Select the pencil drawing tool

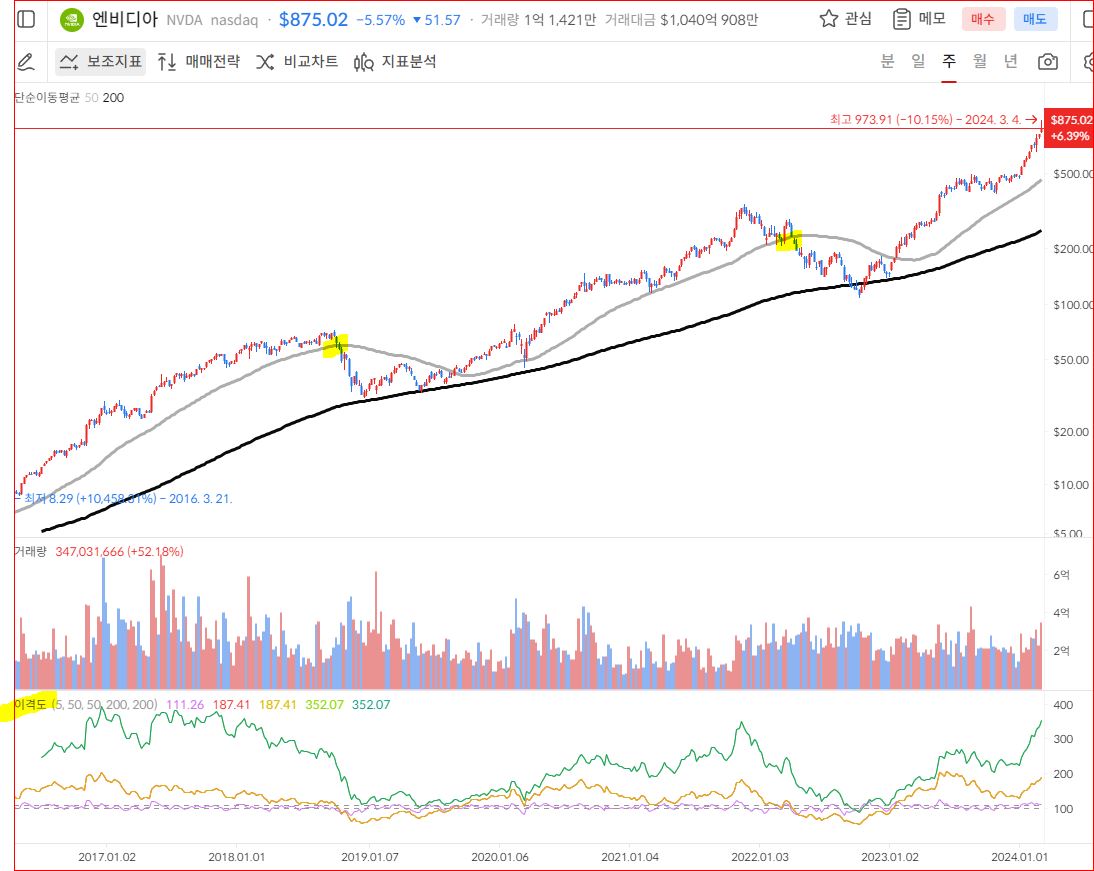[x=26, y=62]
